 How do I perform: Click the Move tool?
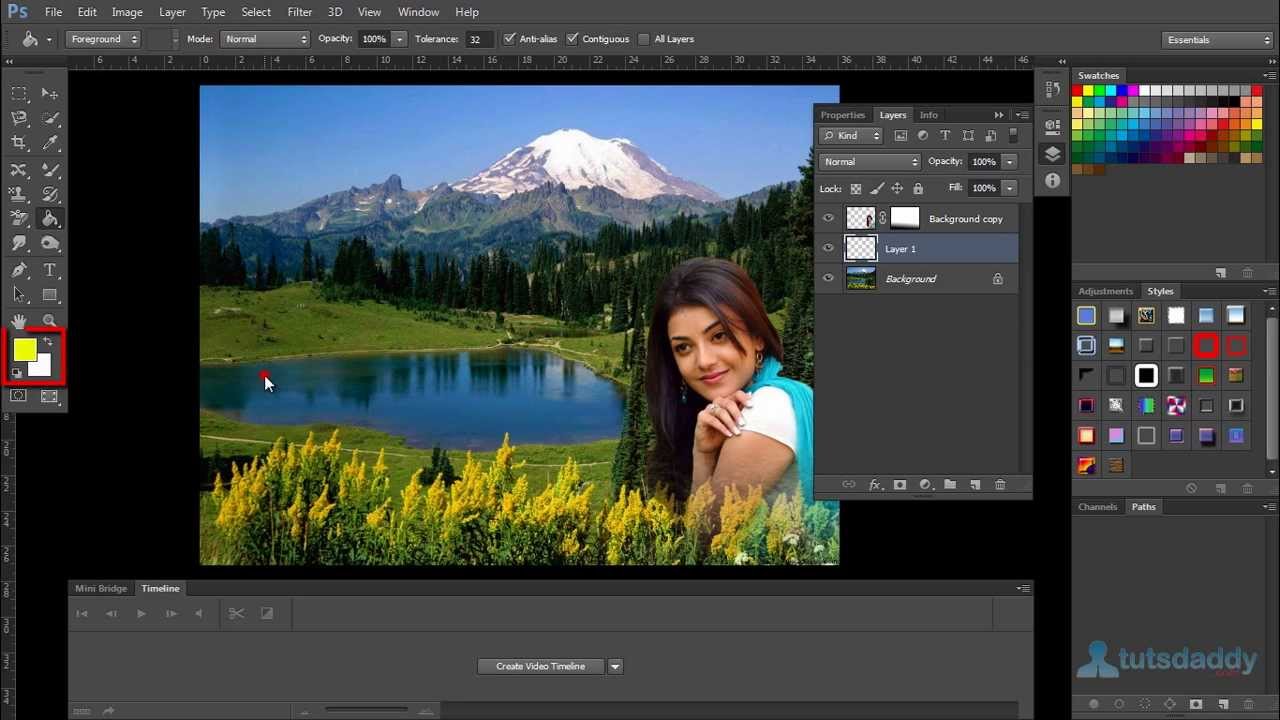[x=50, y=93]
